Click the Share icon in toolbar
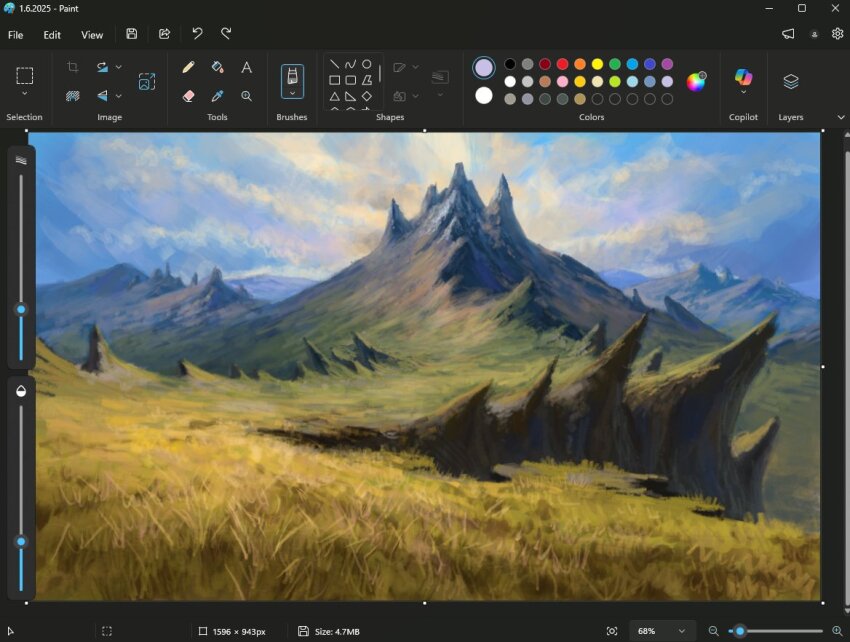This screenshot has height=642, width=850. pyautogui.click(x=164, y=34)
